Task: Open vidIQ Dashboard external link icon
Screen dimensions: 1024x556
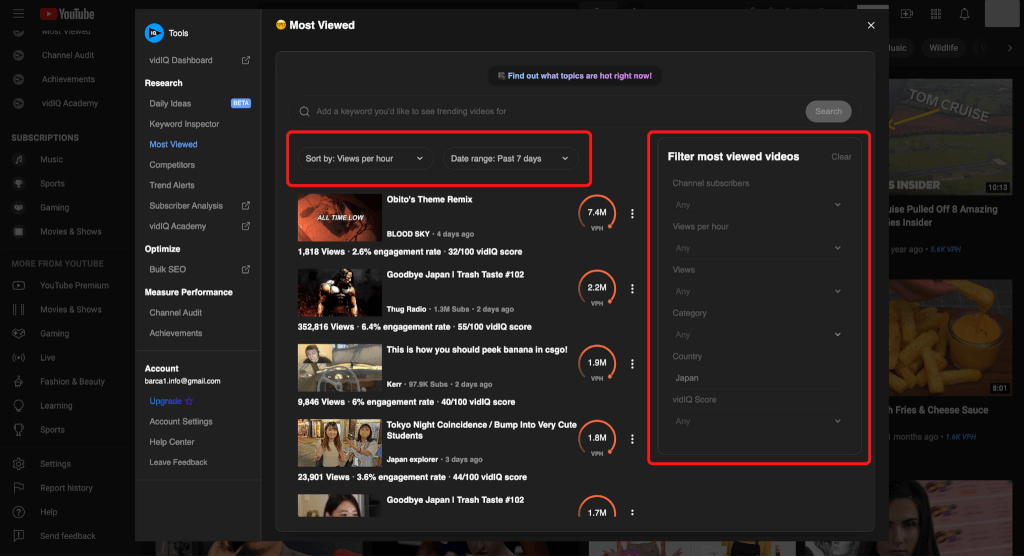Action: coord(246,61)
